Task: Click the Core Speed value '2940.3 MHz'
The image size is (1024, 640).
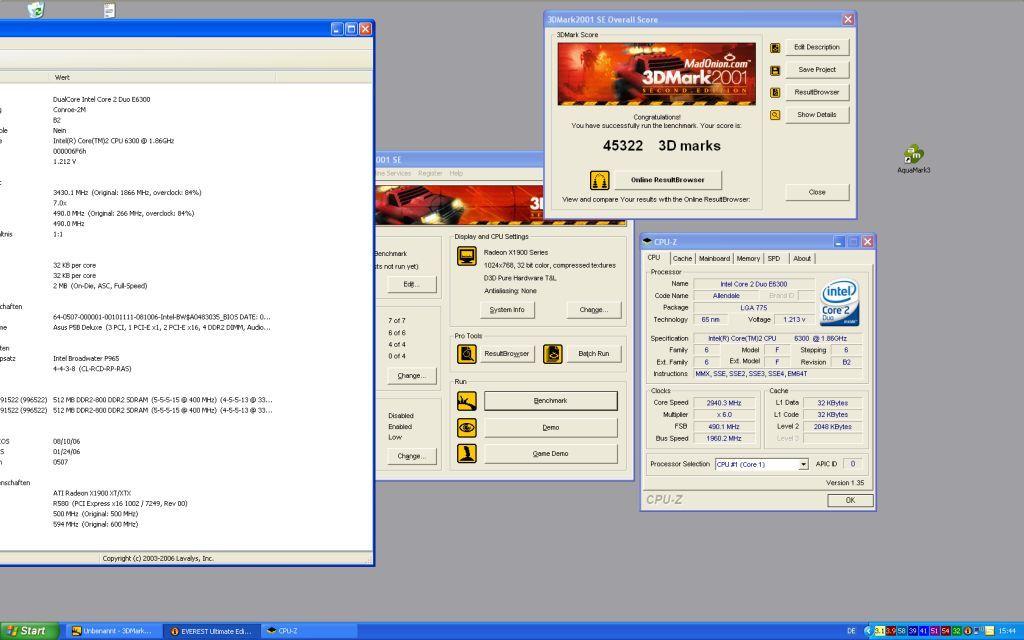Action: [724, 403]
